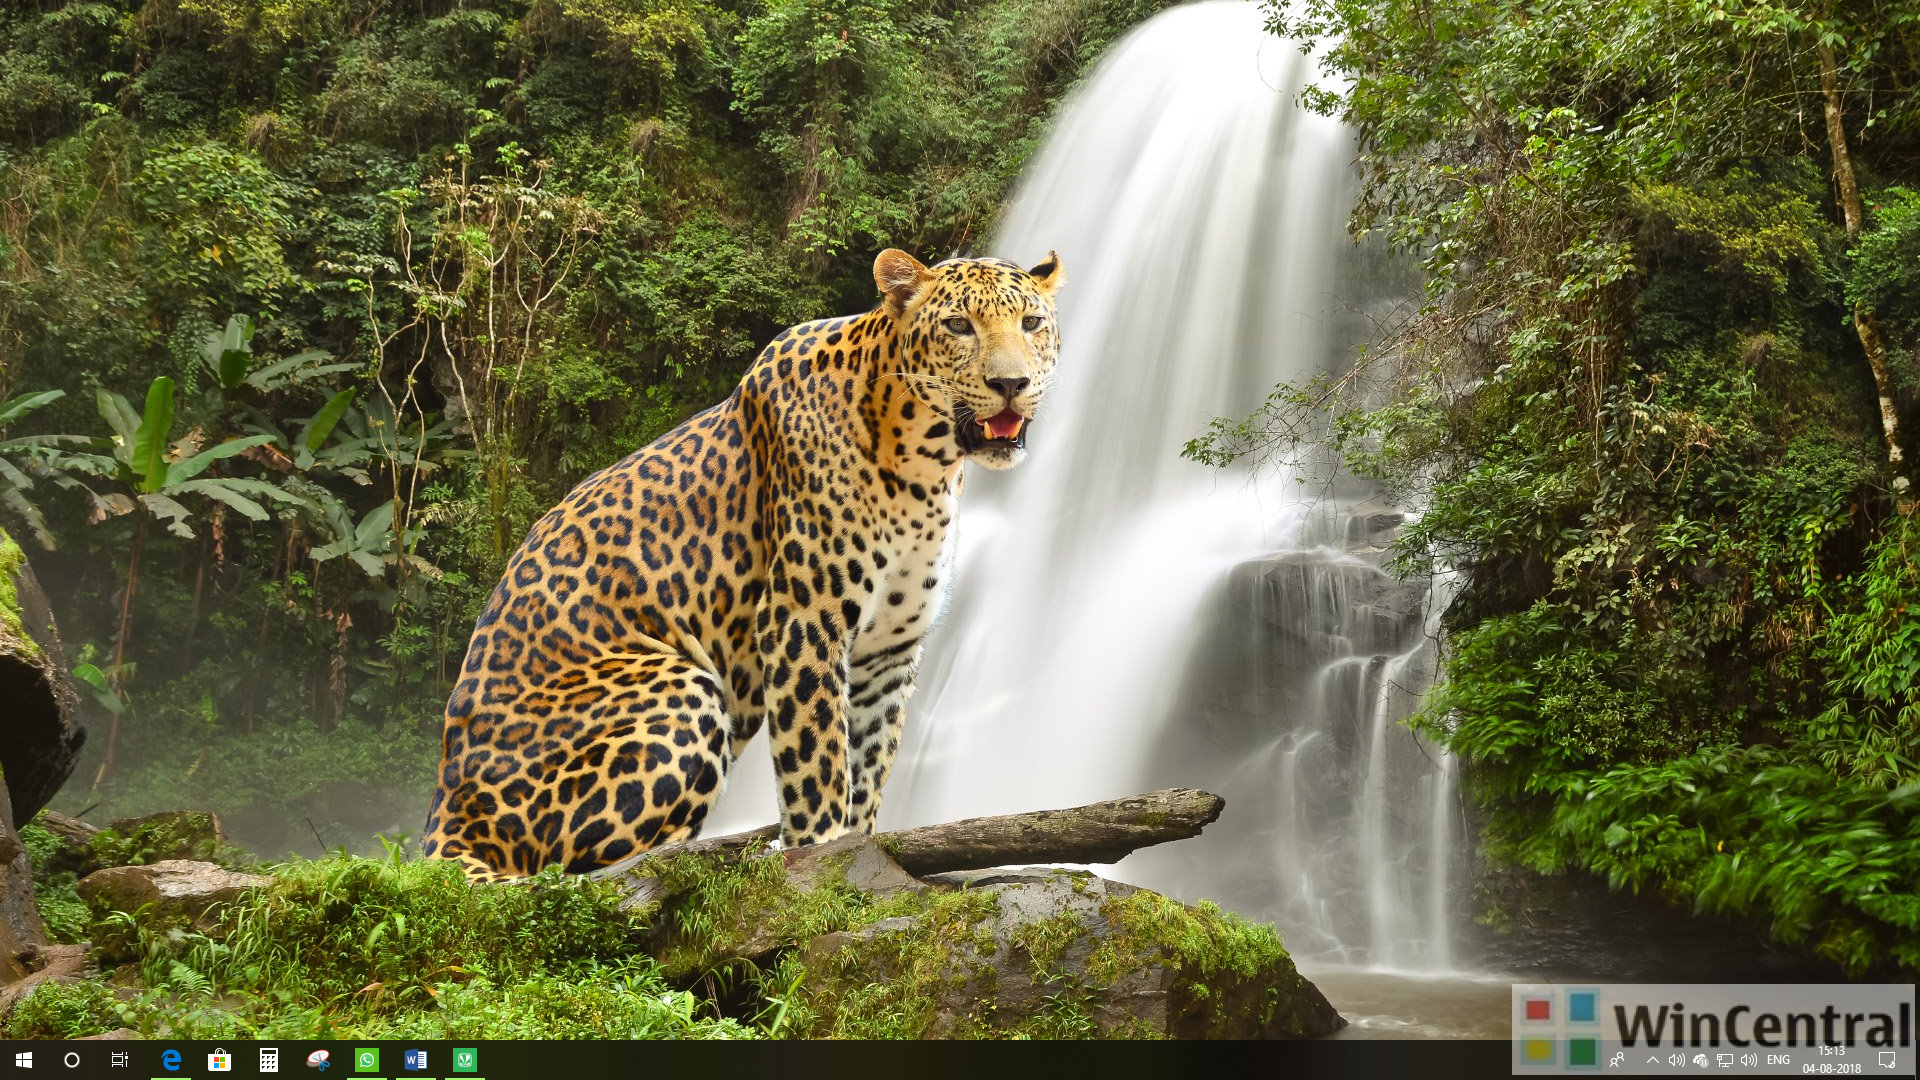This screenshot has height=1080, width=1920.
Task: Open the Calculator app in taskbar
Action: pyautogui.click(x=268, y=1060)
